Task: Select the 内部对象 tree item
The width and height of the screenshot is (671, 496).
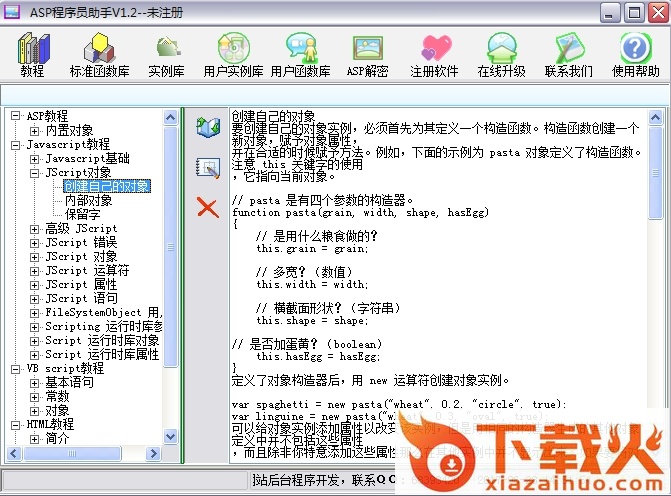Action: tap(89, 200)
